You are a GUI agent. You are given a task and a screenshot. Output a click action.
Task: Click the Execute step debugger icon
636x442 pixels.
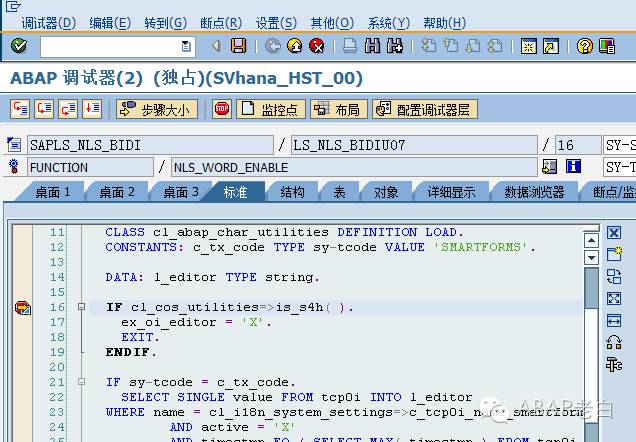(x=44, y=109)
